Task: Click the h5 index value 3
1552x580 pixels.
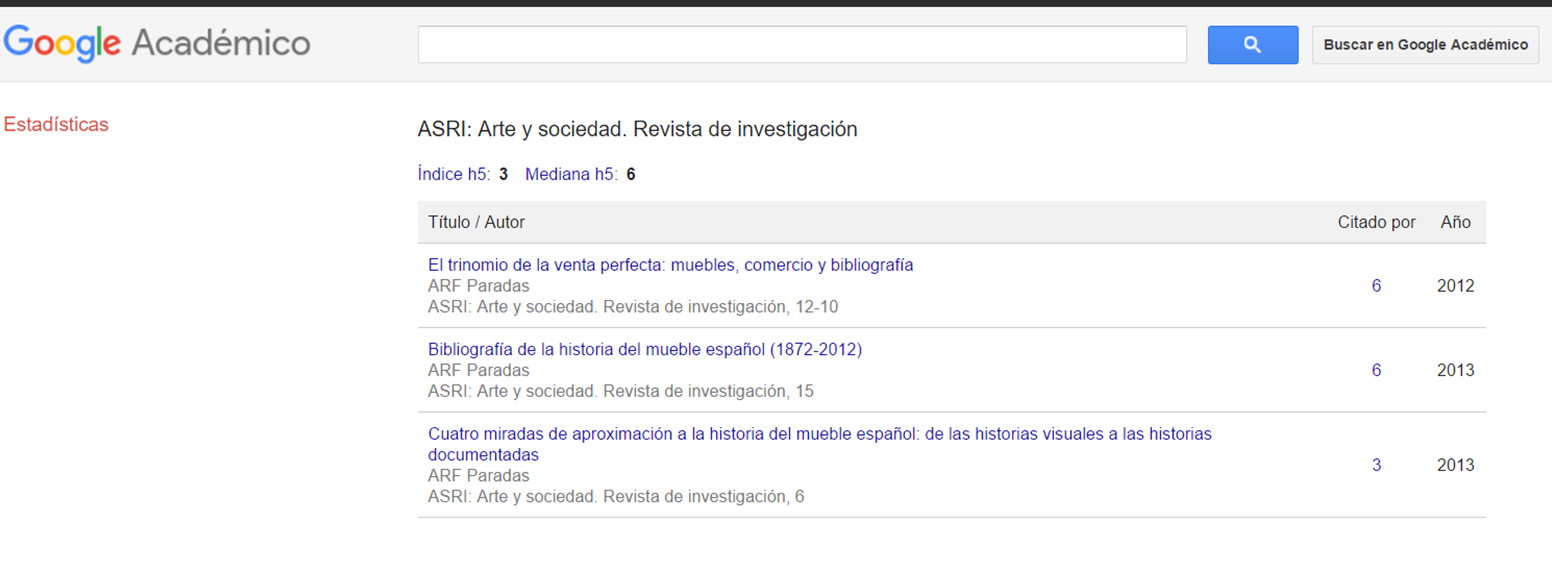Action: [x=504, y=174]
